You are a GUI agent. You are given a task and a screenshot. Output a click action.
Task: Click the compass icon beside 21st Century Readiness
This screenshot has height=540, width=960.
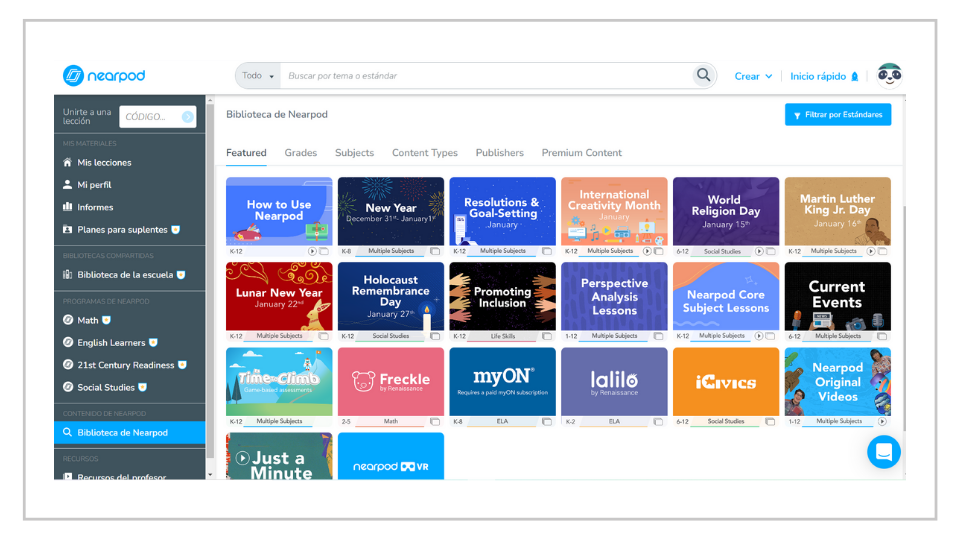click(68, 364)
